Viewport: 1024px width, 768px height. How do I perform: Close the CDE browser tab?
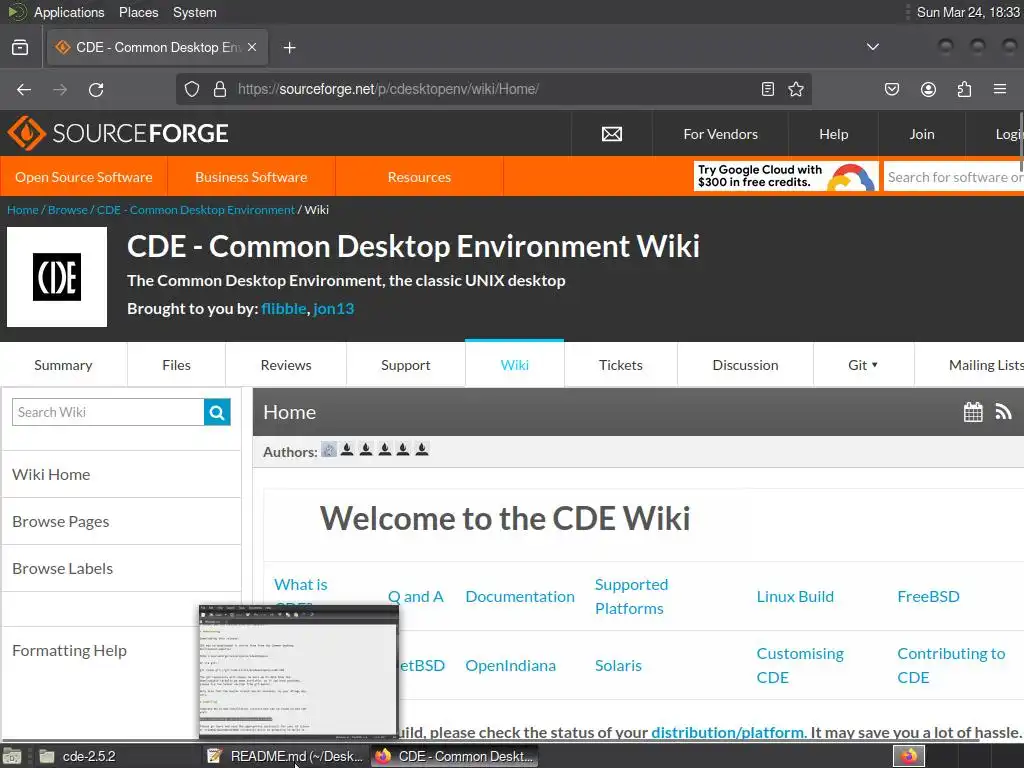point(252,47)
